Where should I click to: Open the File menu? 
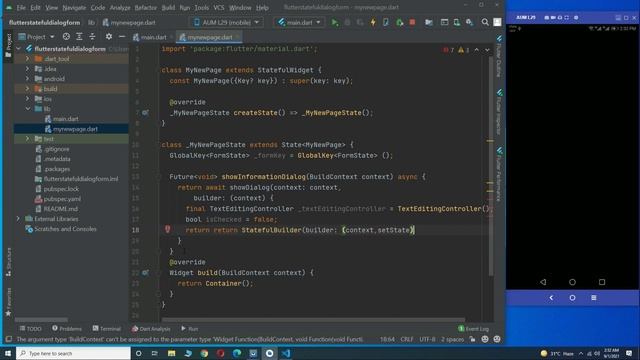[x=21, y=7]
